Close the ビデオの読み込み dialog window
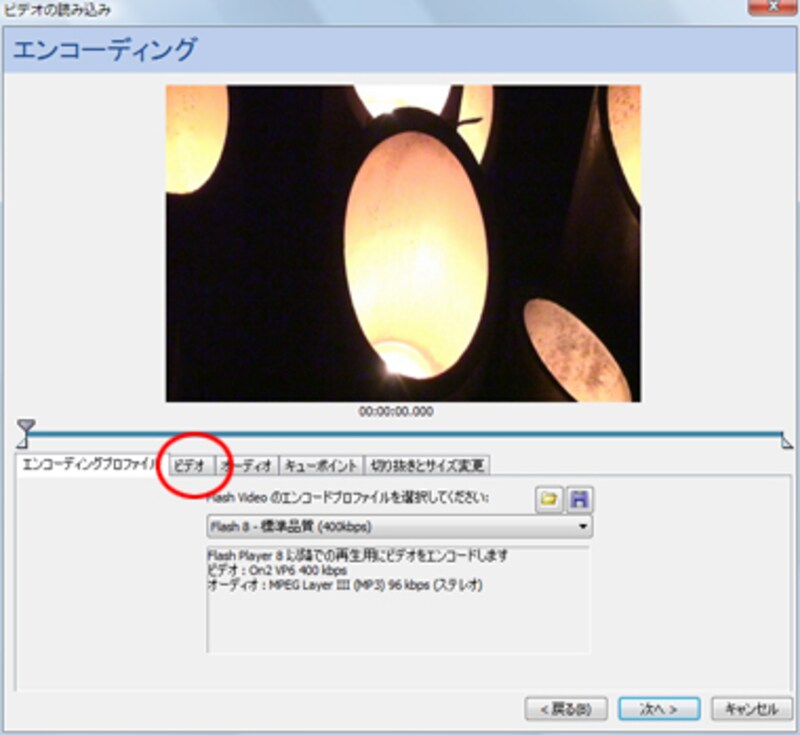This screenshot has width=800, height=735. 774,7
